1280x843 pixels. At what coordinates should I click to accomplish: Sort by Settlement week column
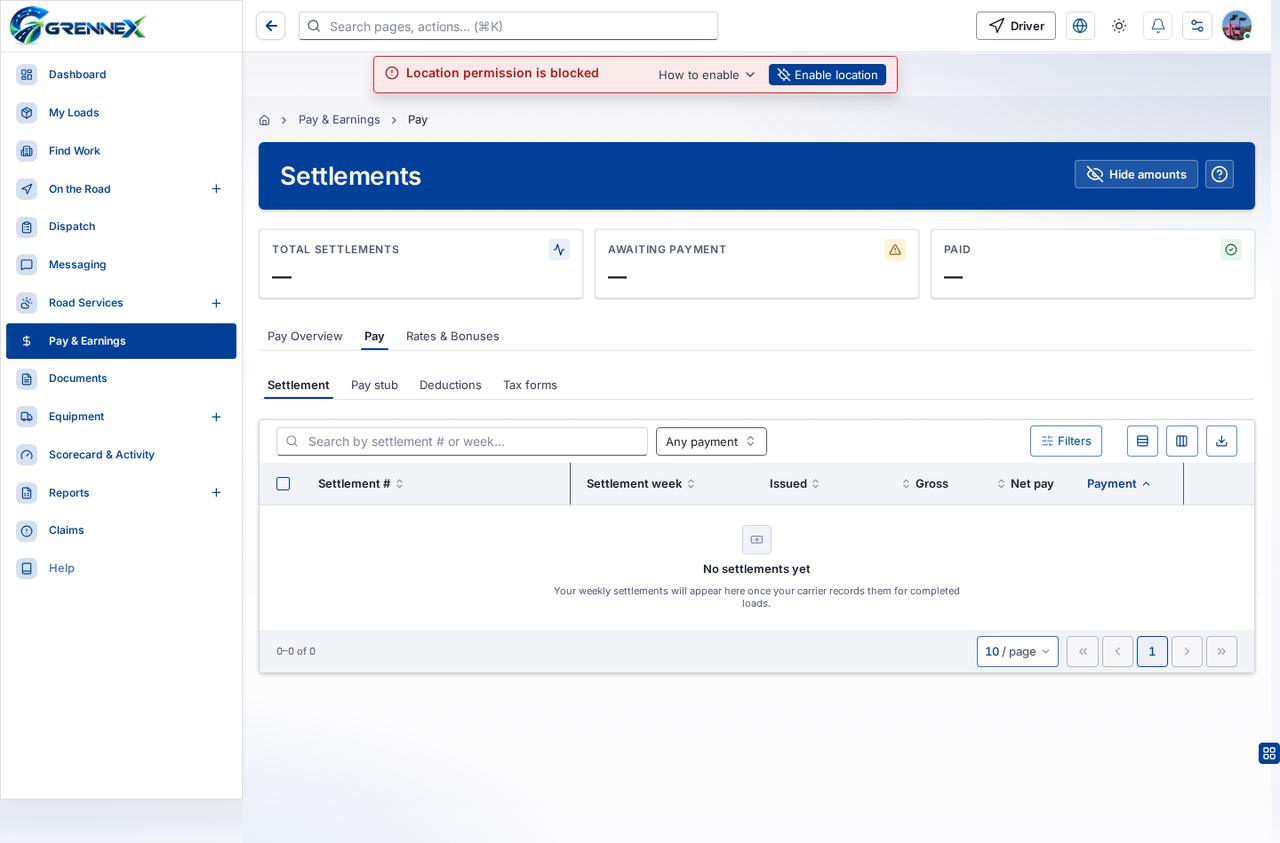tap(640, 484)
